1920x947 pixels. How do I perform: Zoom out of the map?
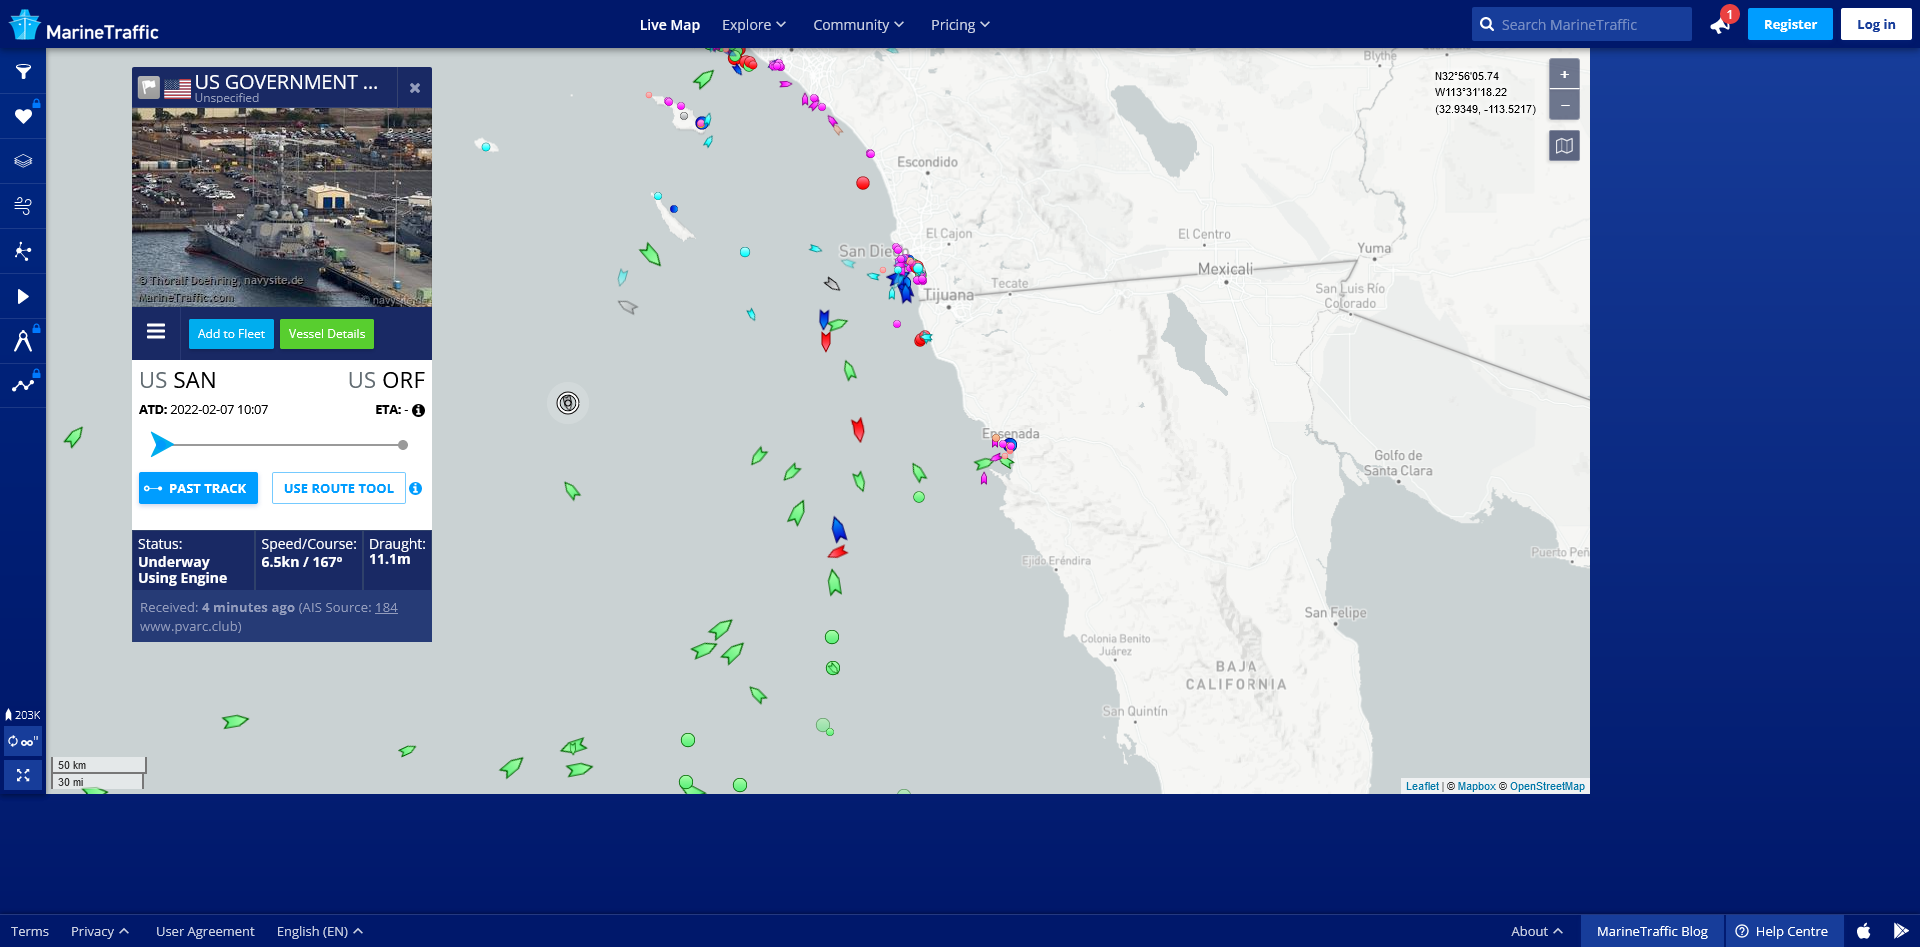[x=1564, y=105]
